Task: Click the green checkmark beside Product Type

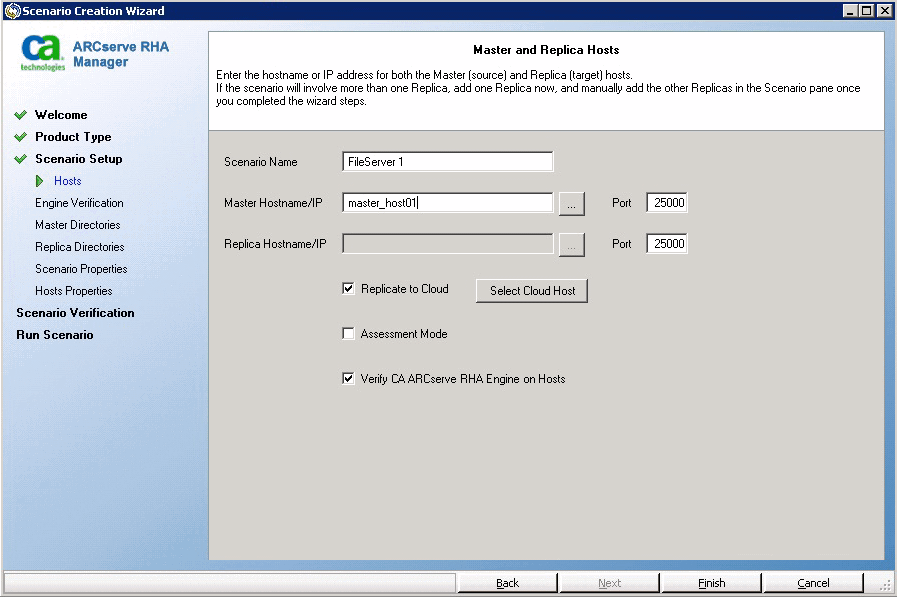Action: pos(22,137)
